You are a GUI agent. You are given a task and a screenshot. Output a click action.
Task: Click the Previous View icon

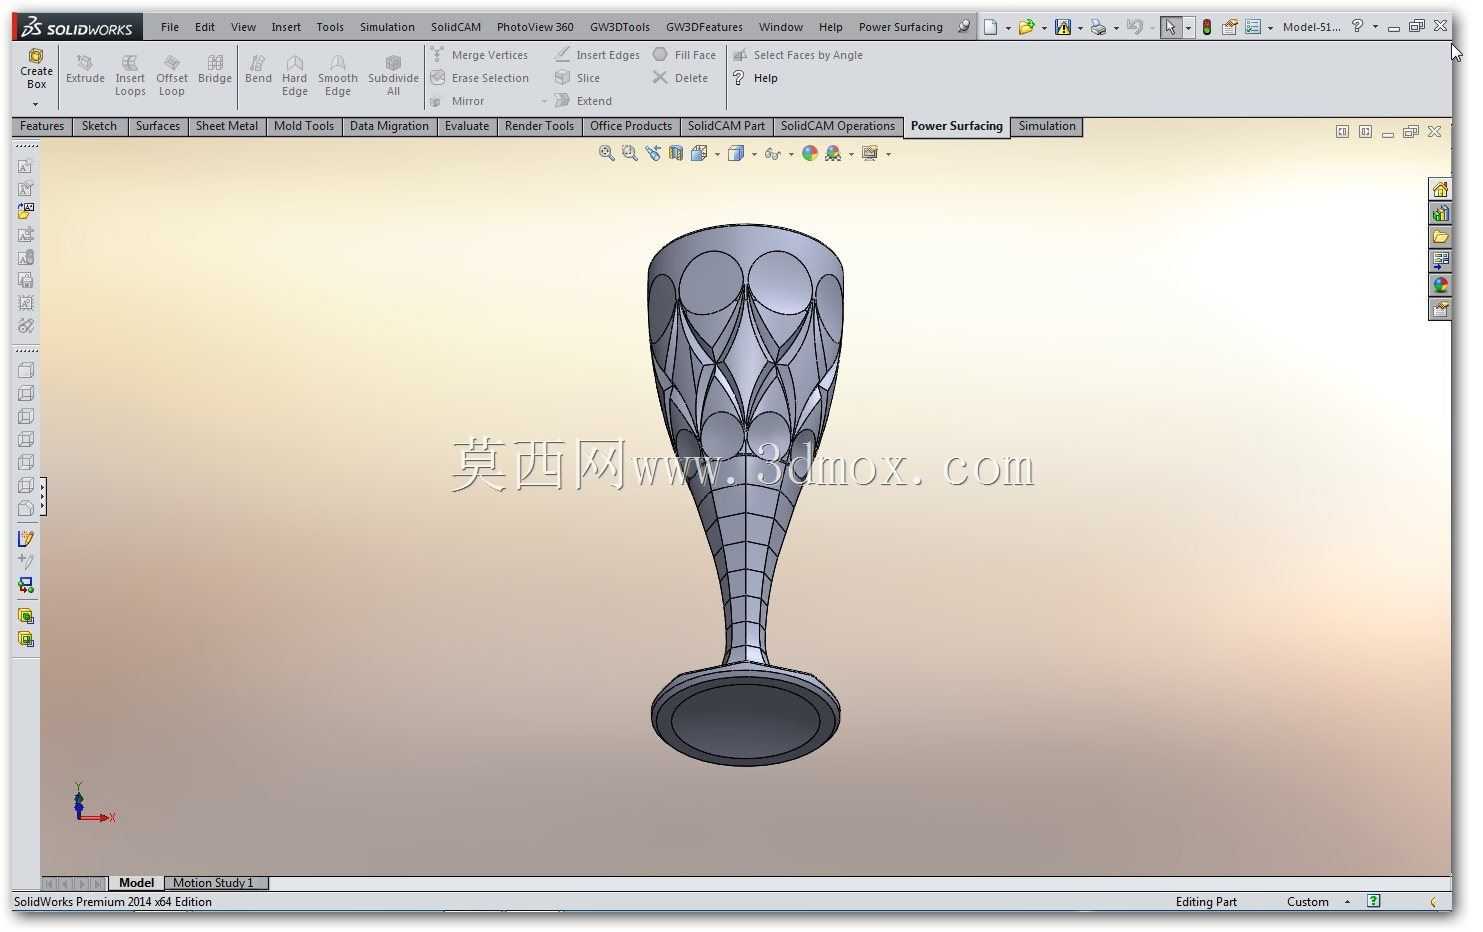point(652,153)
